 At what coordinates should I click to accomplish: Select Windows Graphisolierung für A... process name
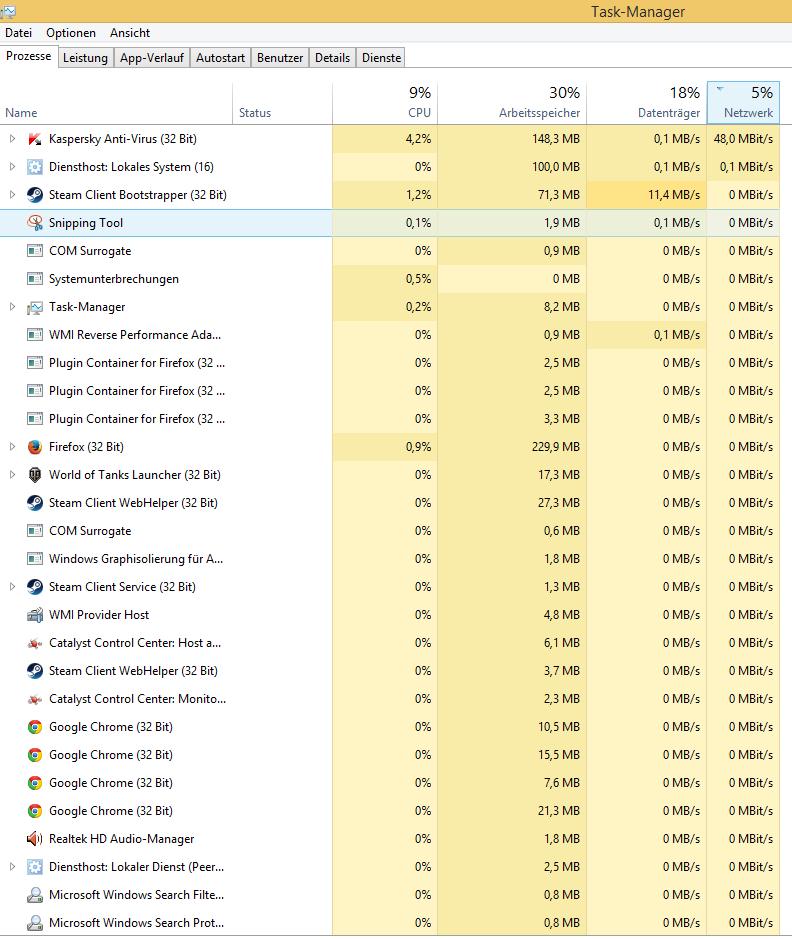136,559
